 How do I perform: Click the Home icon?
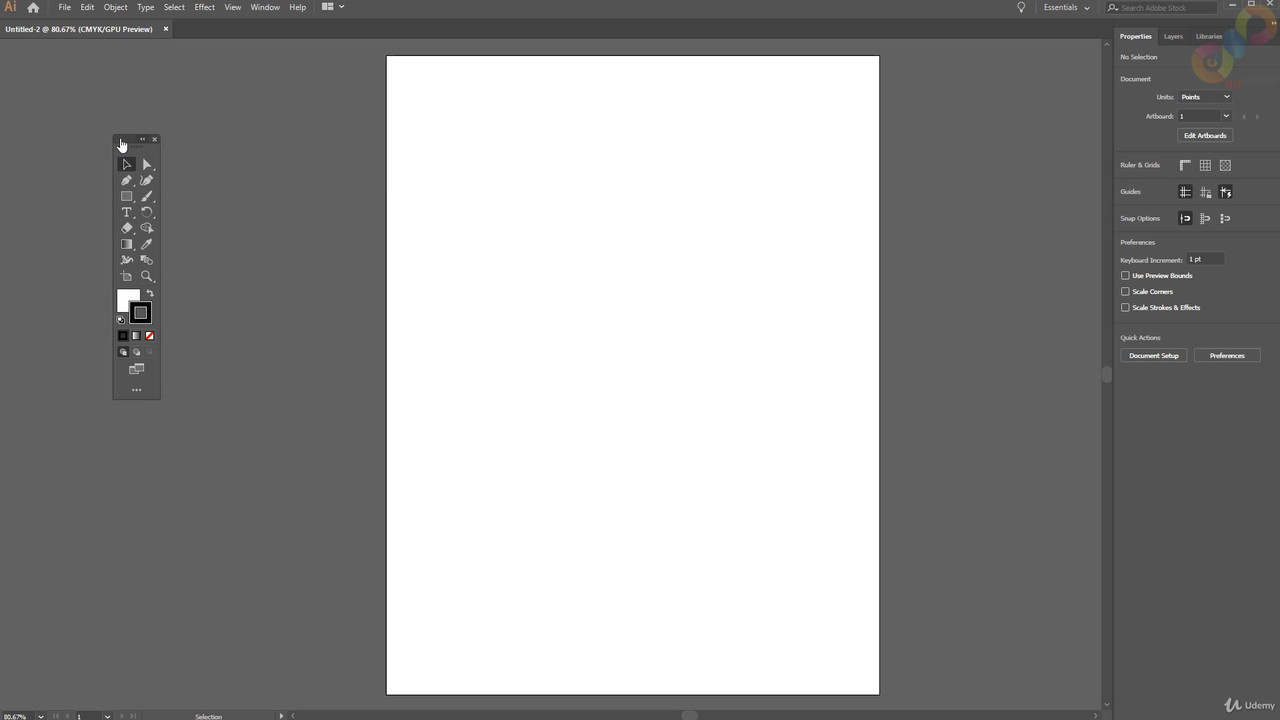click(x=33, y=7)
